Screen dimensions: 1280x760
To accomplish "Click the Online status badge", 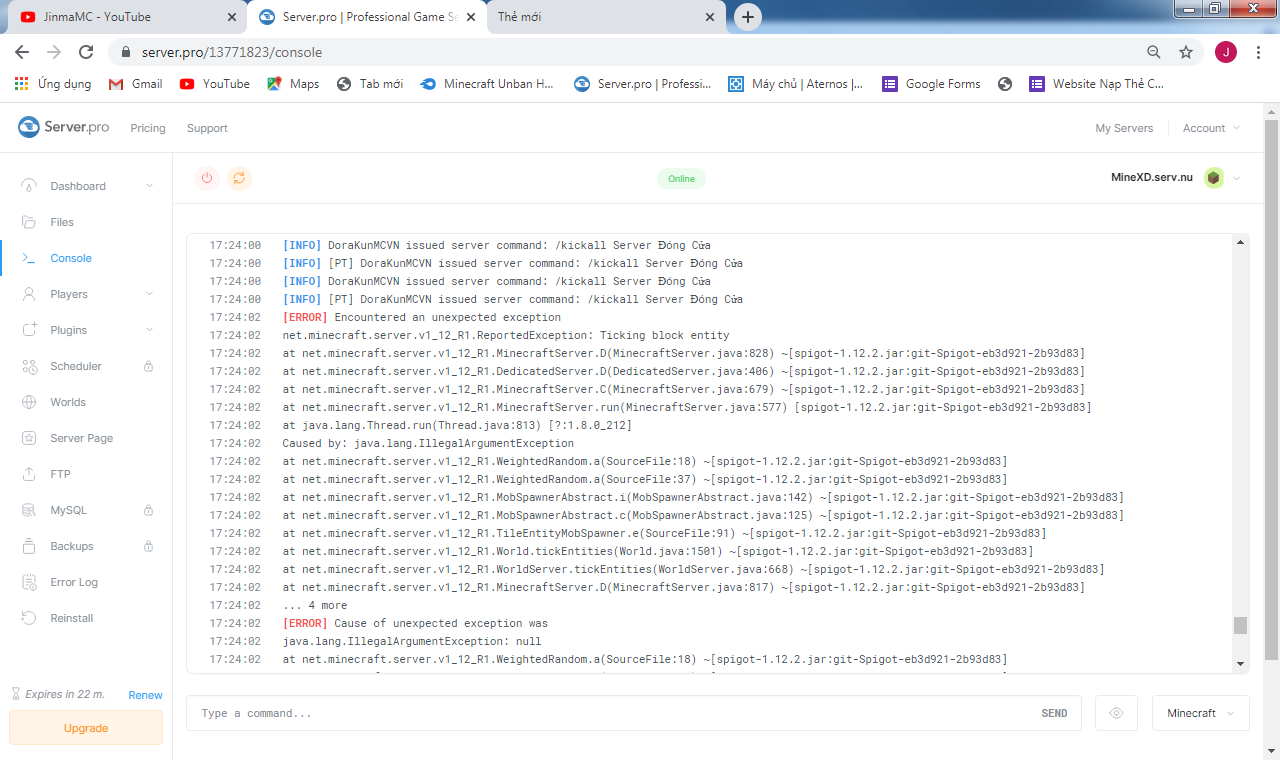I will pos(681,179).
